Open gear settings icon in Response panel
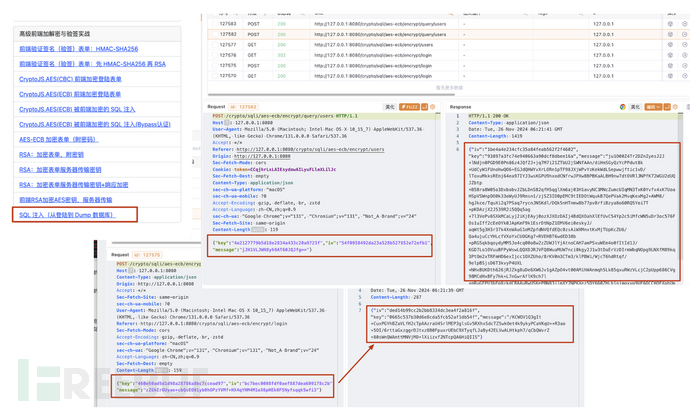 675,107
